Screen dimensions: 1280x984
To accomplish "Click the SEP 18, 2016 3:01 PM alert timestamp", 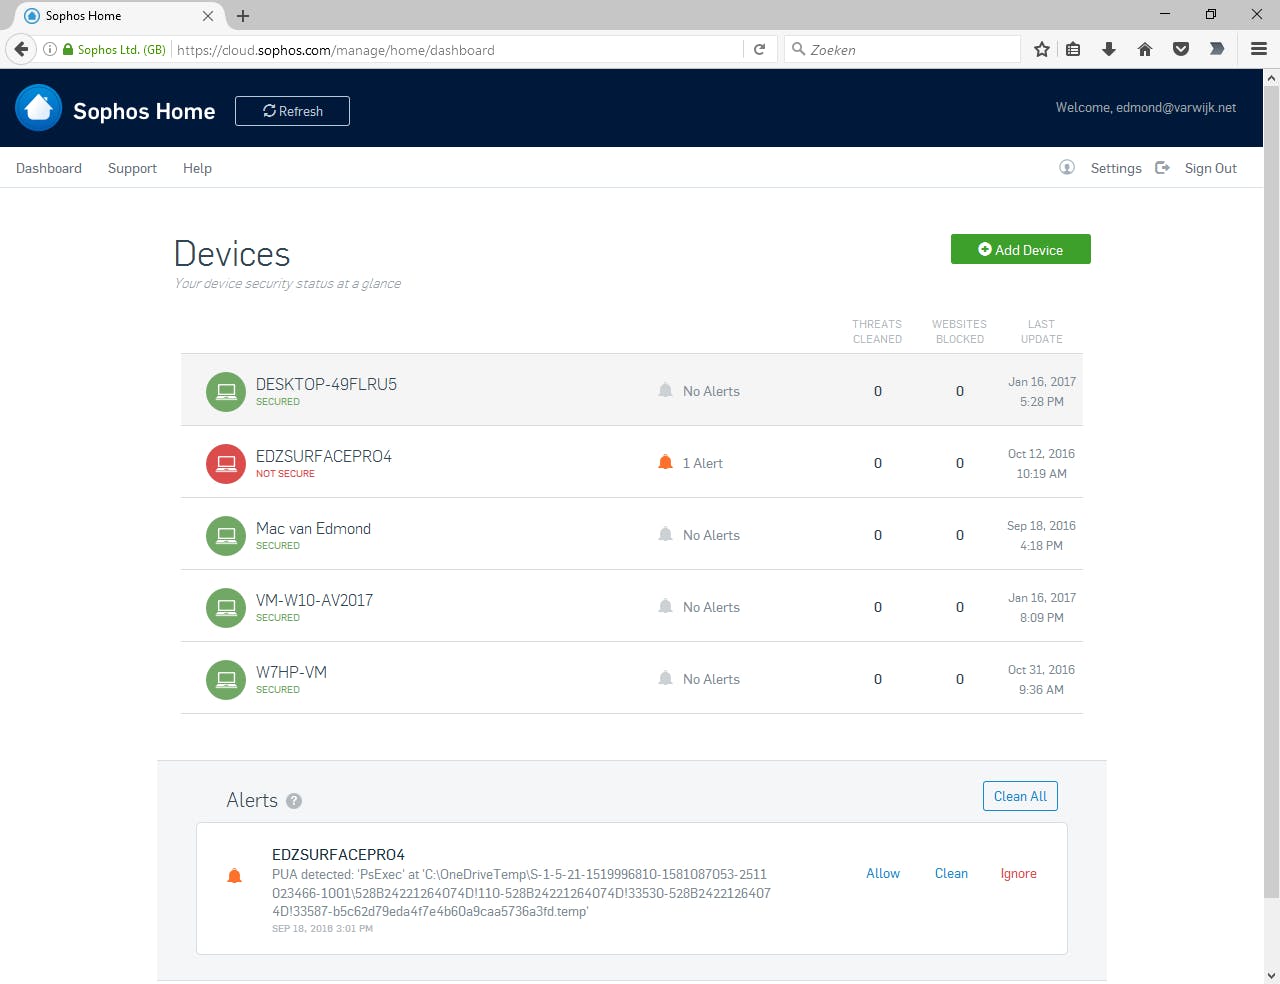I will pos(322,929).
